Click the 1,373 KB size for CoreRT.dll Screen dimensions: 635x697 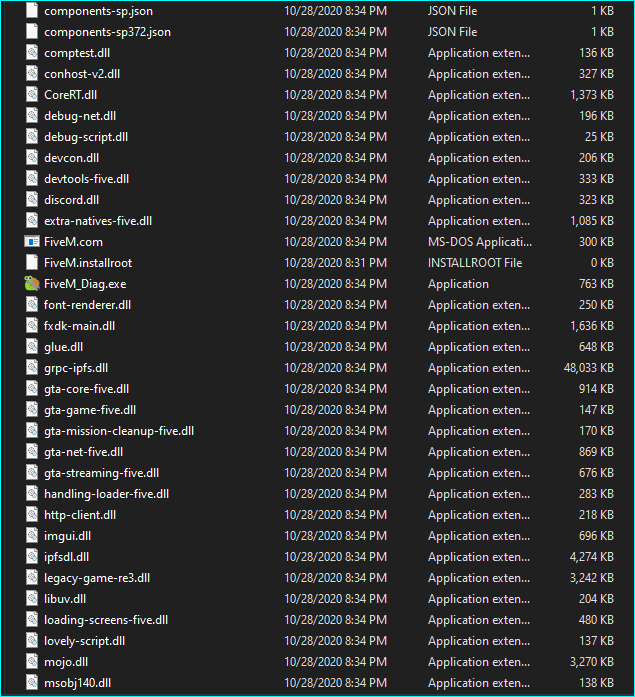[x=592, y=95]
